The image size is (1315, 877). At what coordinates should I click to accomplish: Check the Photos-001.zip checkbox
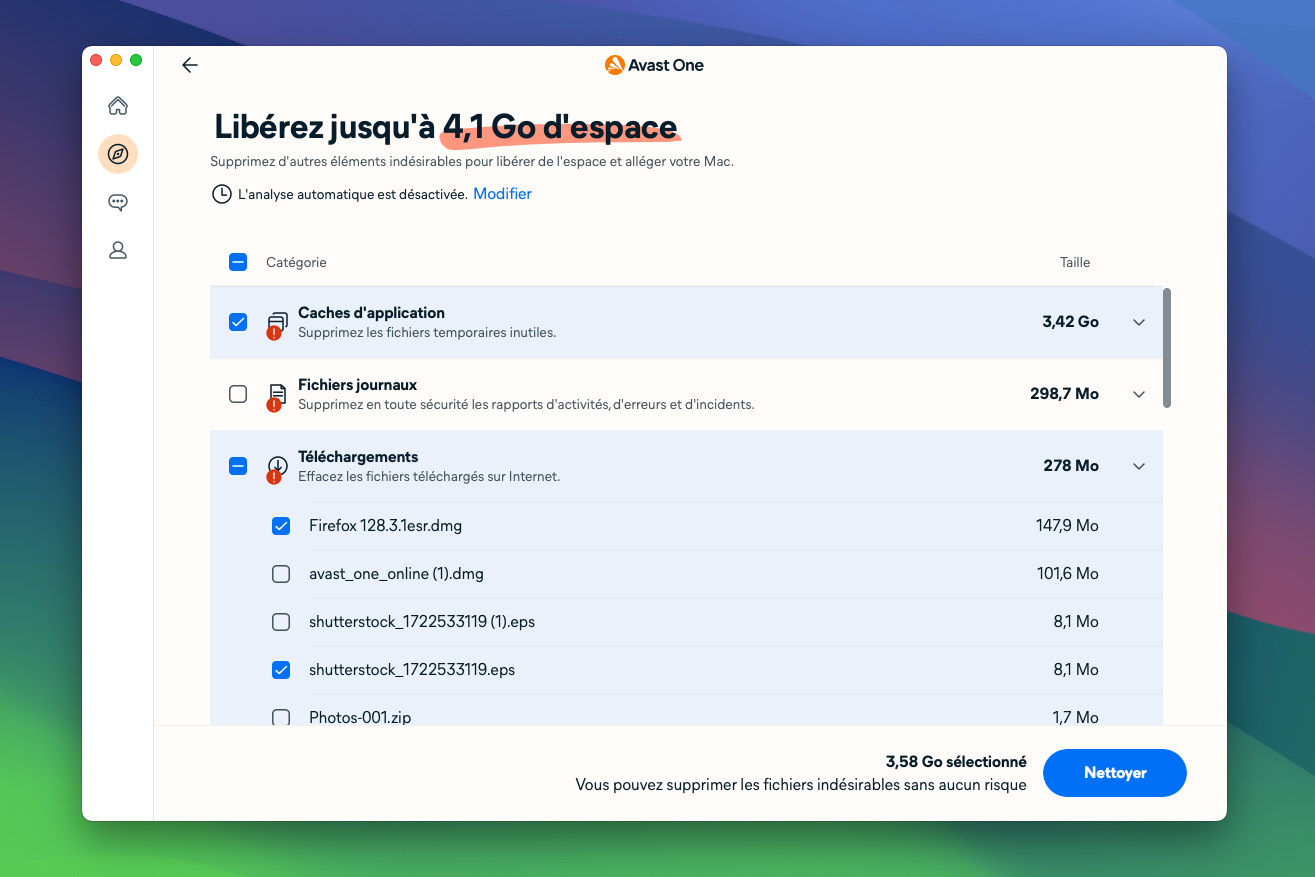click(x=281, y=717)
